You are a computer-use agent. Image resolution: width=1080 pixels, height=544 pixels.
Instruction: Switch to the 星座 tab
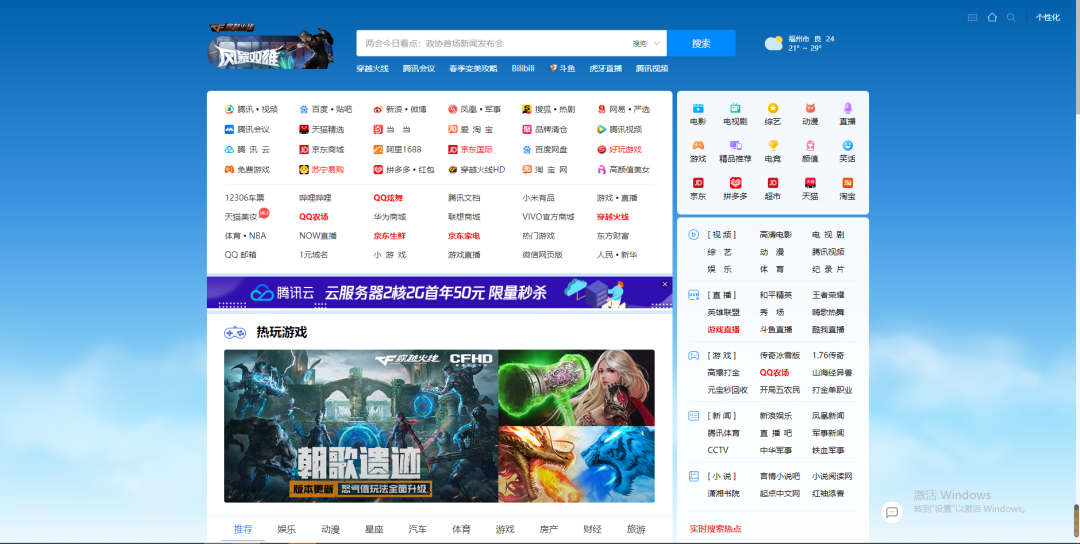coord(374,529)
